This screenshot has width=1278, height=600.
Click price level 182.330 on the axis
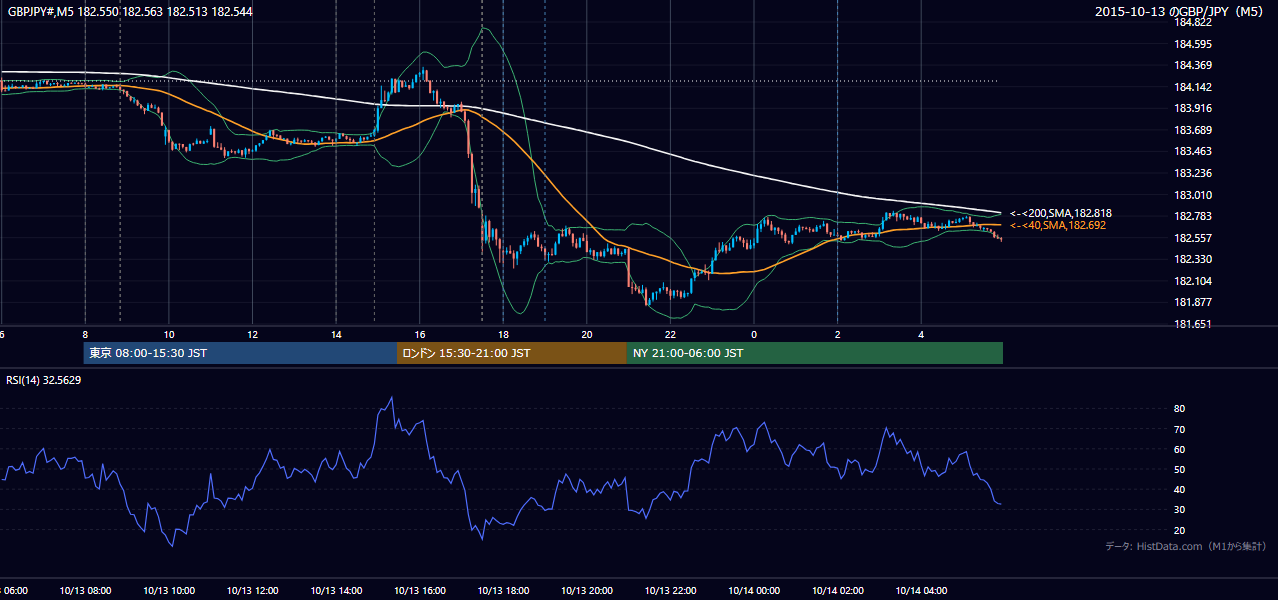coord(1193,259)
